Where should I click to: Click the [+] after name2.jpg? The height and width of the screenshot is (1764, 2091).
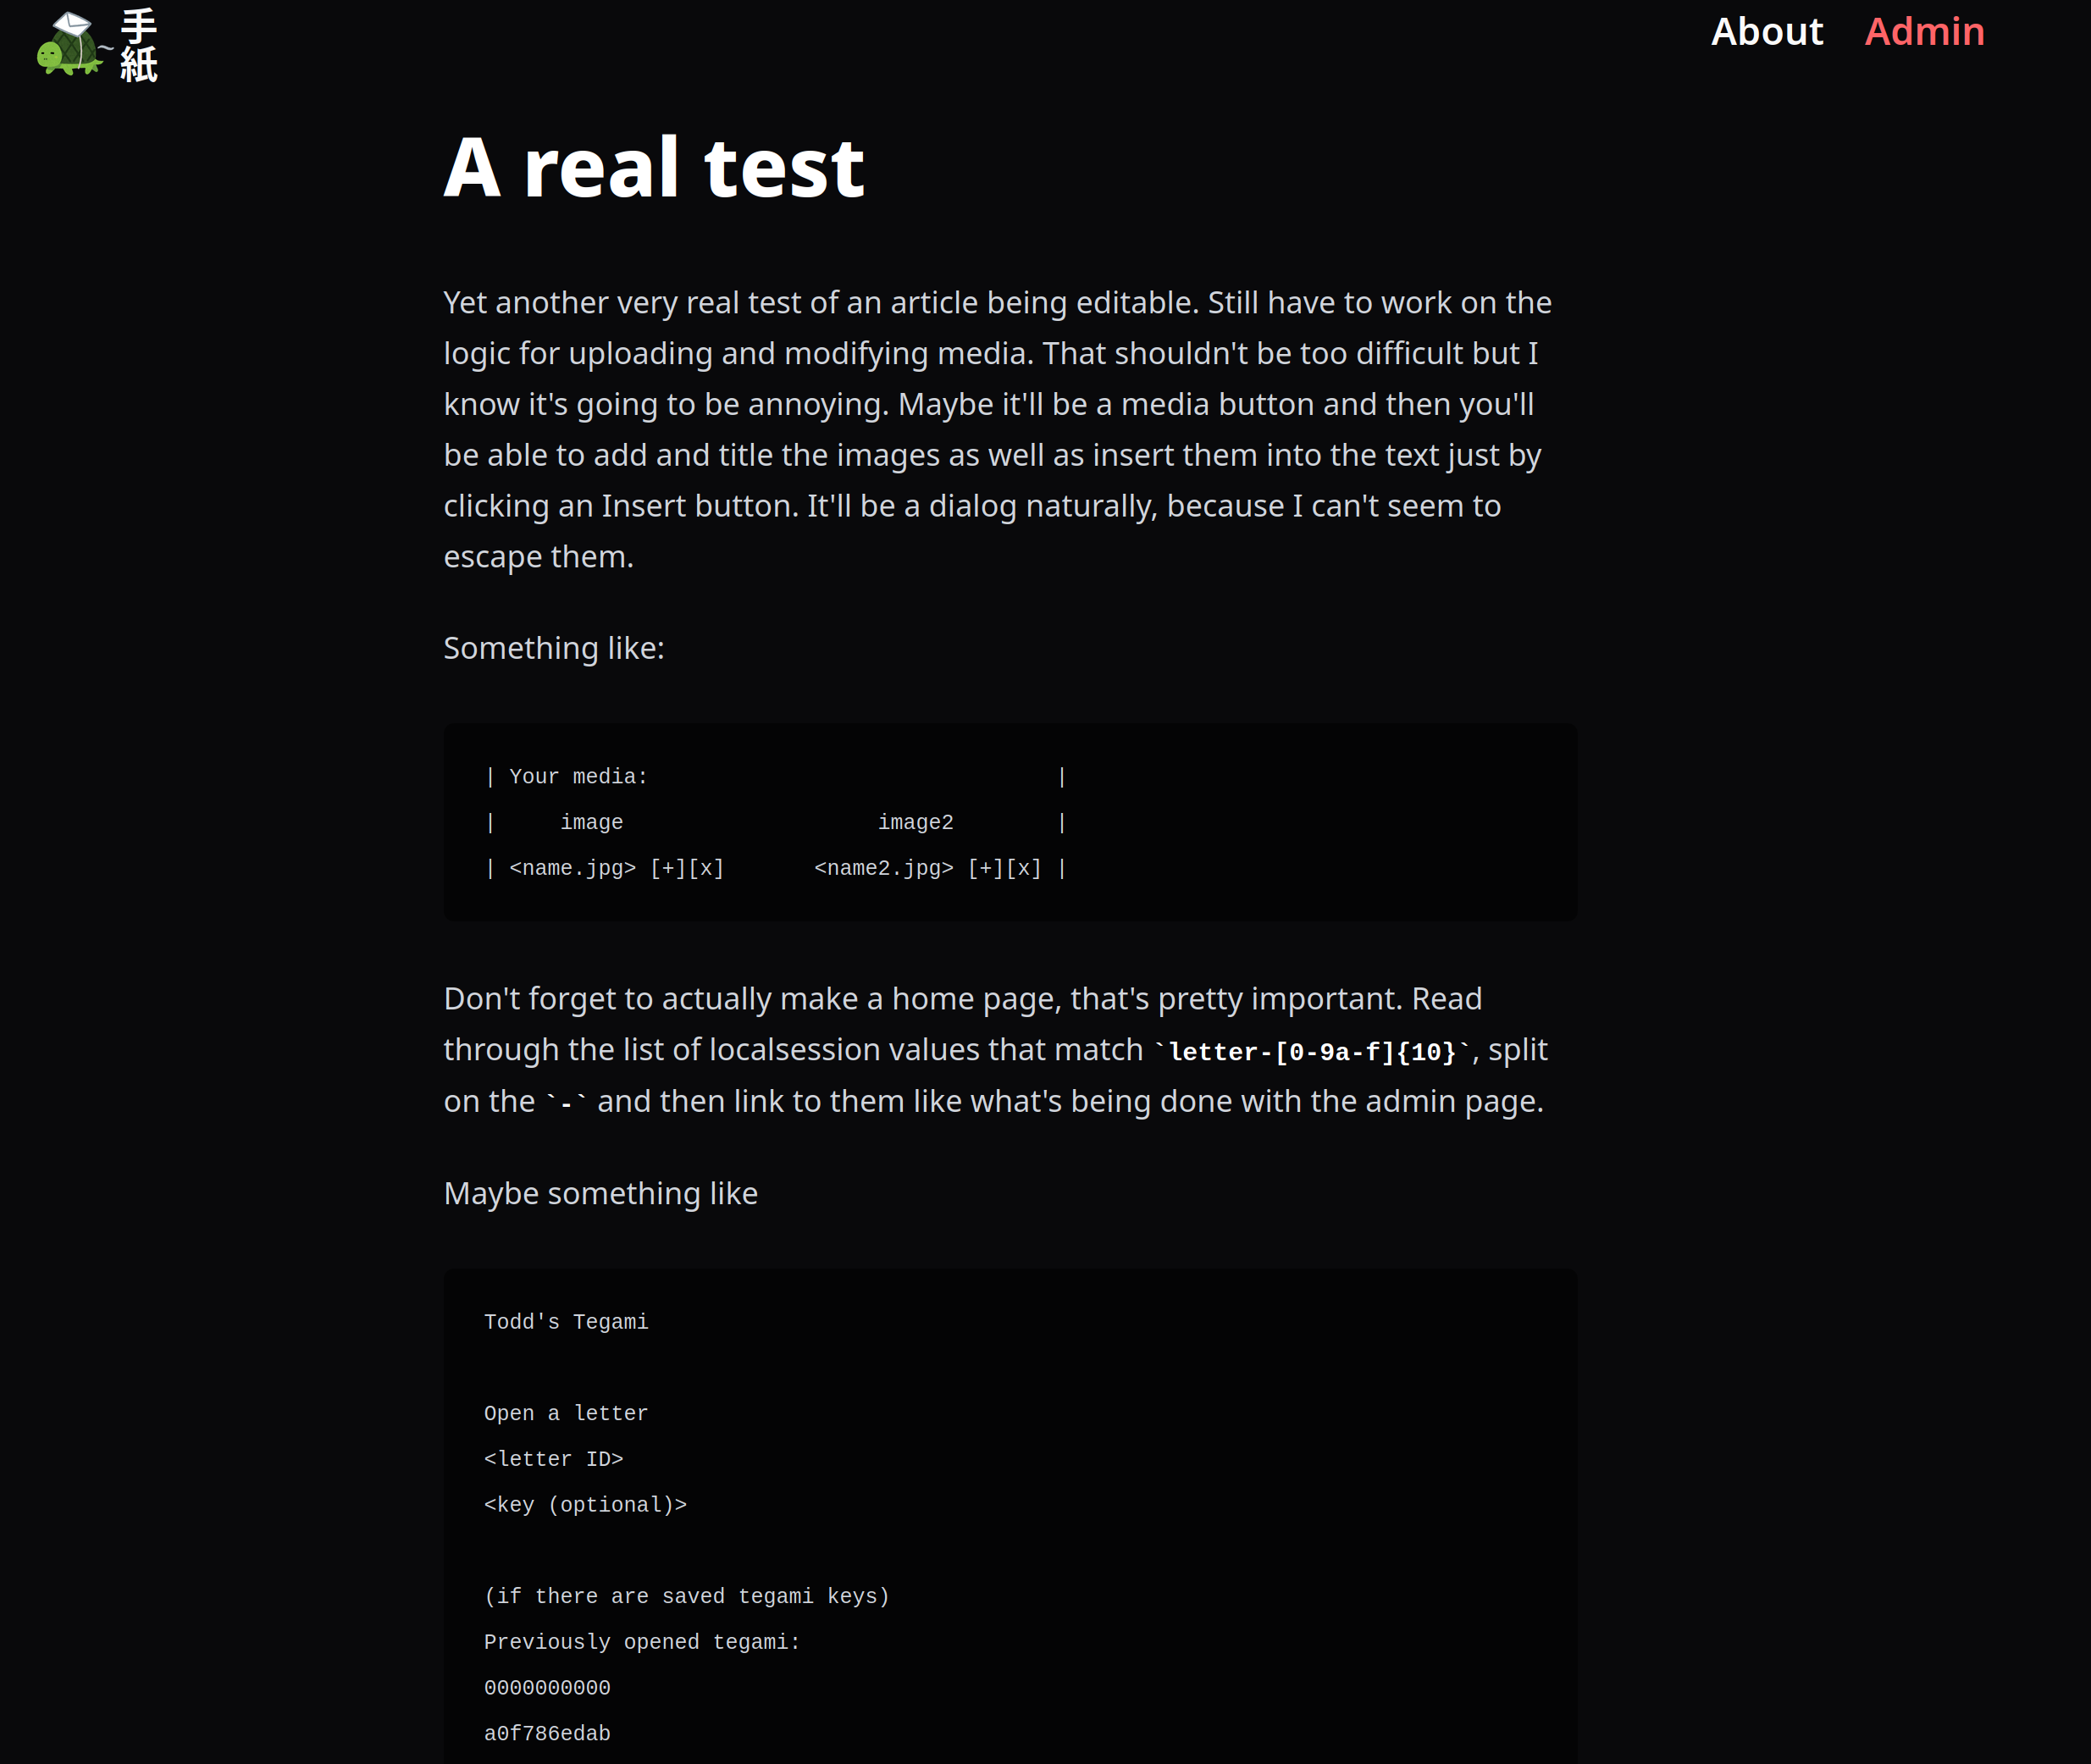(986, 868)
